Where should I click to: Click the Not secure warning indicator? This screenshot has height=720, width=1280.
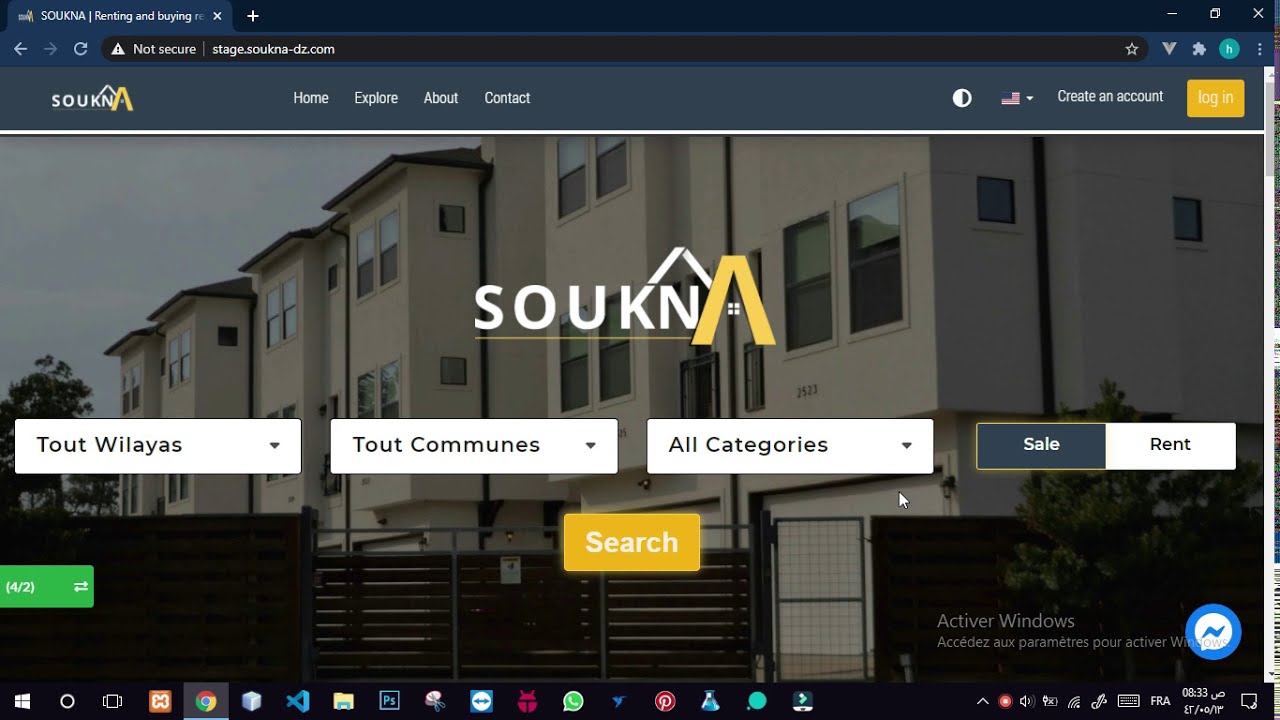coord(153,48)
